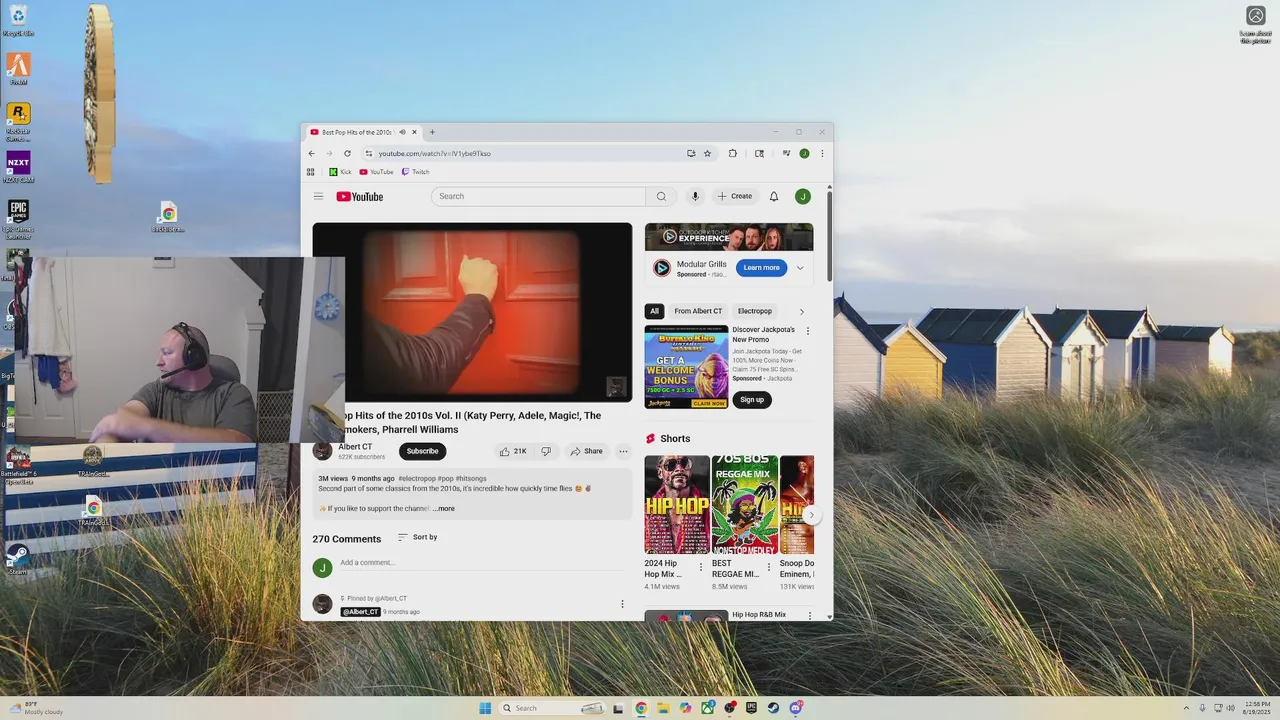Open the 2024 Hip Hop Mix short thumbnail
The height and width of the screenshot is (720, 1280).
pyautogui.click(x=677, y=505)
